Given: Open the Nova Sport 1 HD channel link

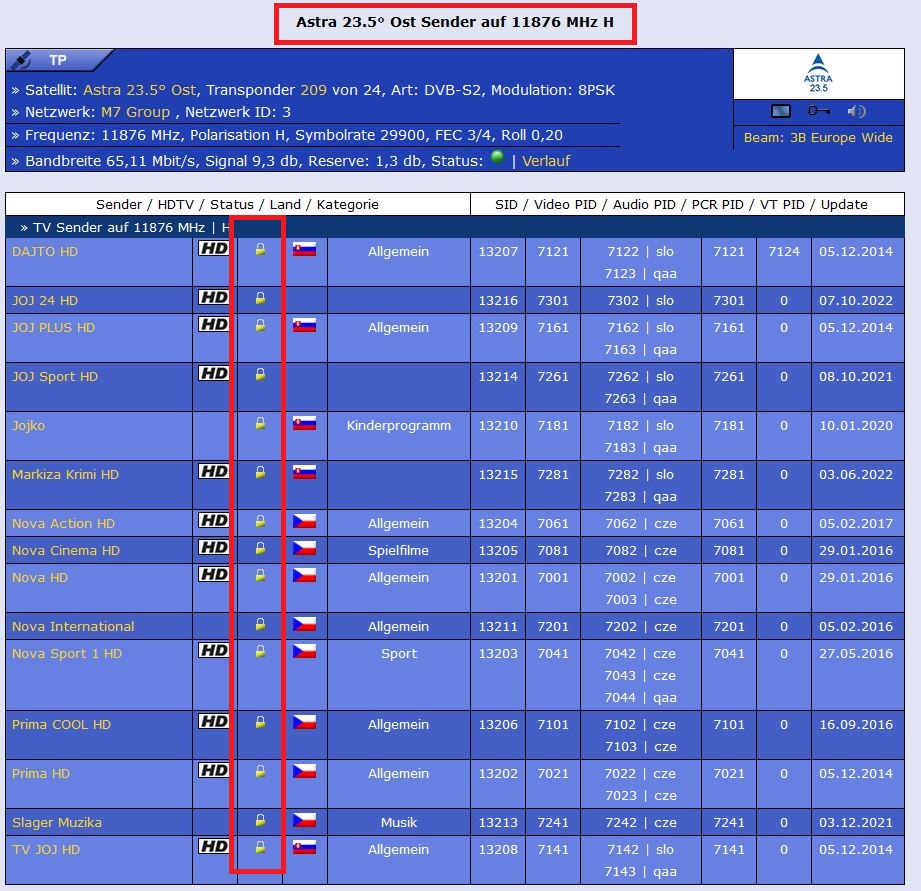Looking at the screenshot, I should 67,653.
